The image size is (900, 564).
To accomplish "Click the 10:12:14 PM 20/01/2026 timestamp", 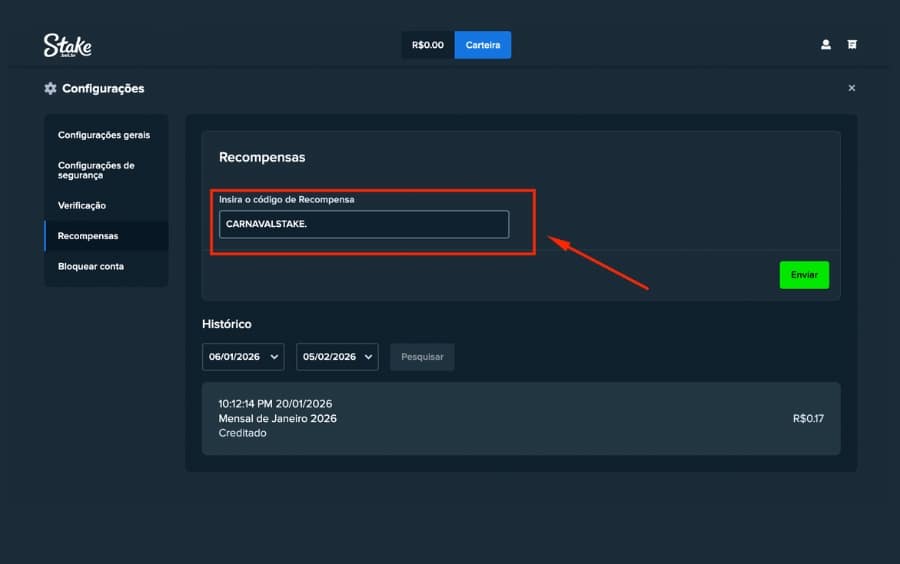I will 275,404.
